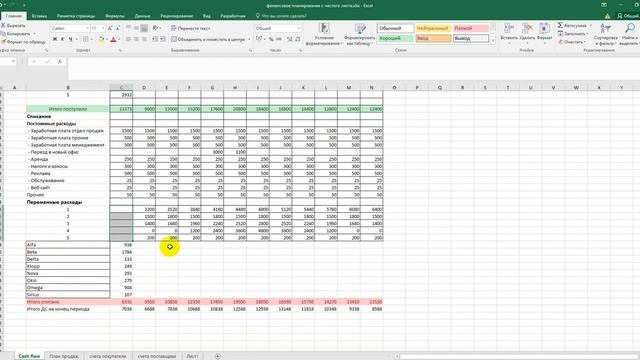640x360 pixels.
Task: Click the increase indent icon
Action: pos(163,39)
